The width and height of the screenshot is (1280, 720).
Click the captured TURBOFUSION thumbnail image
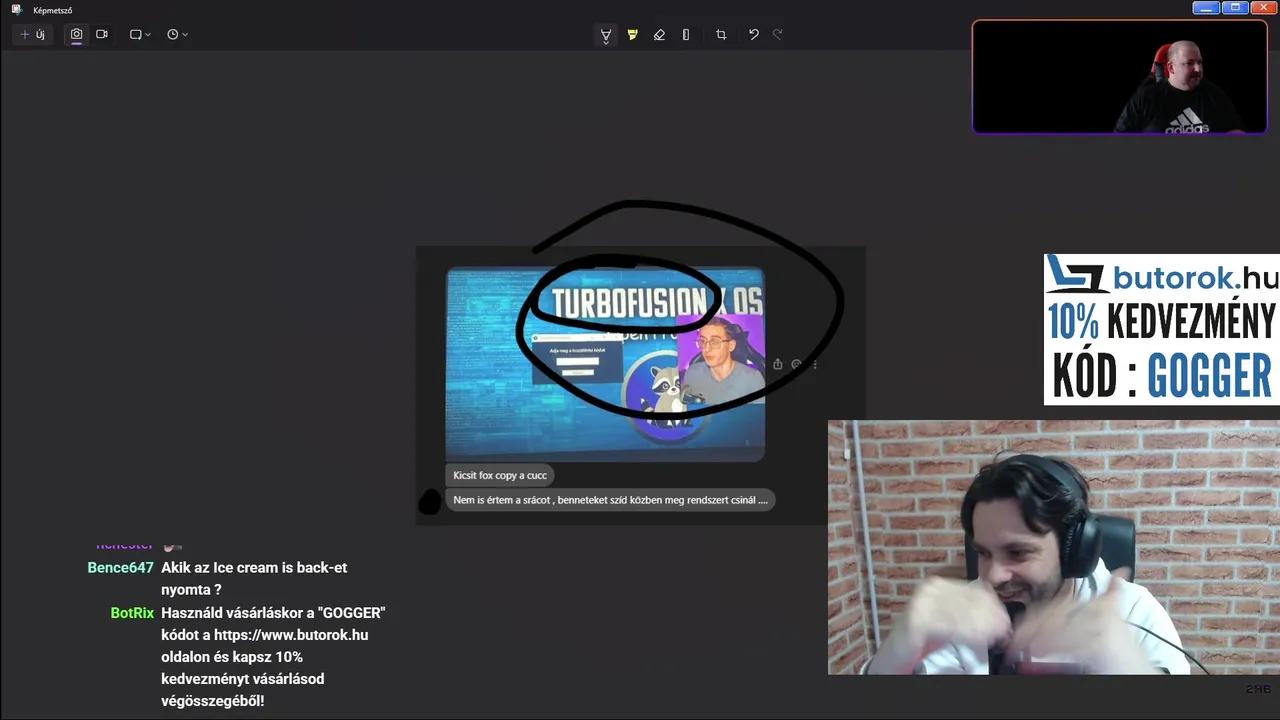(x=605, y=364)
